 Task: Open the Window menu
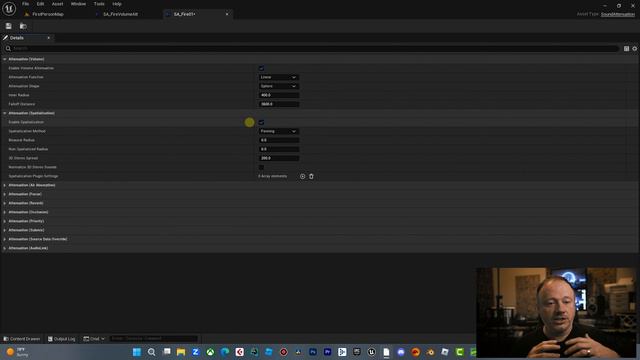pyautogui.click(x=78, y=4)
